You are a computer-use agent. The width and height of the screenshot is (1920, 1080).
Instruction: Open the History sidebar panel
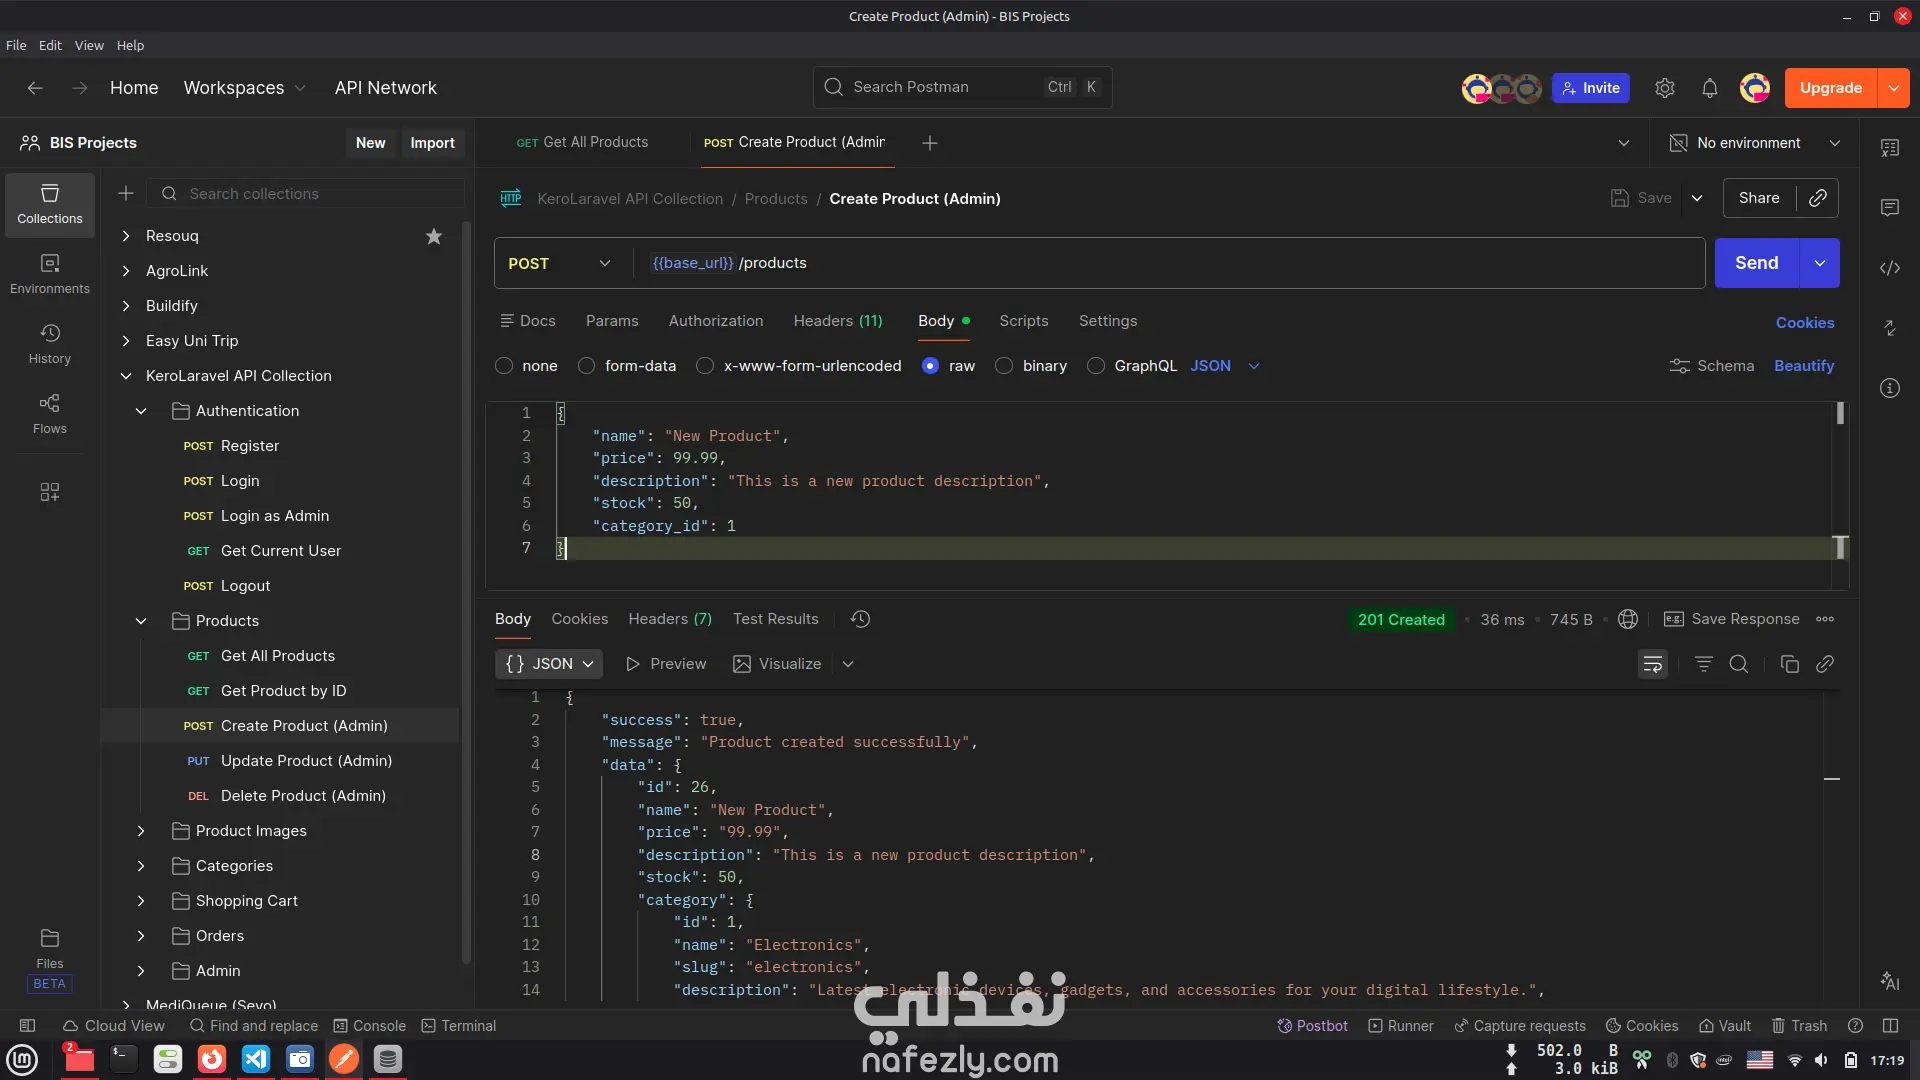click(49, 343)
